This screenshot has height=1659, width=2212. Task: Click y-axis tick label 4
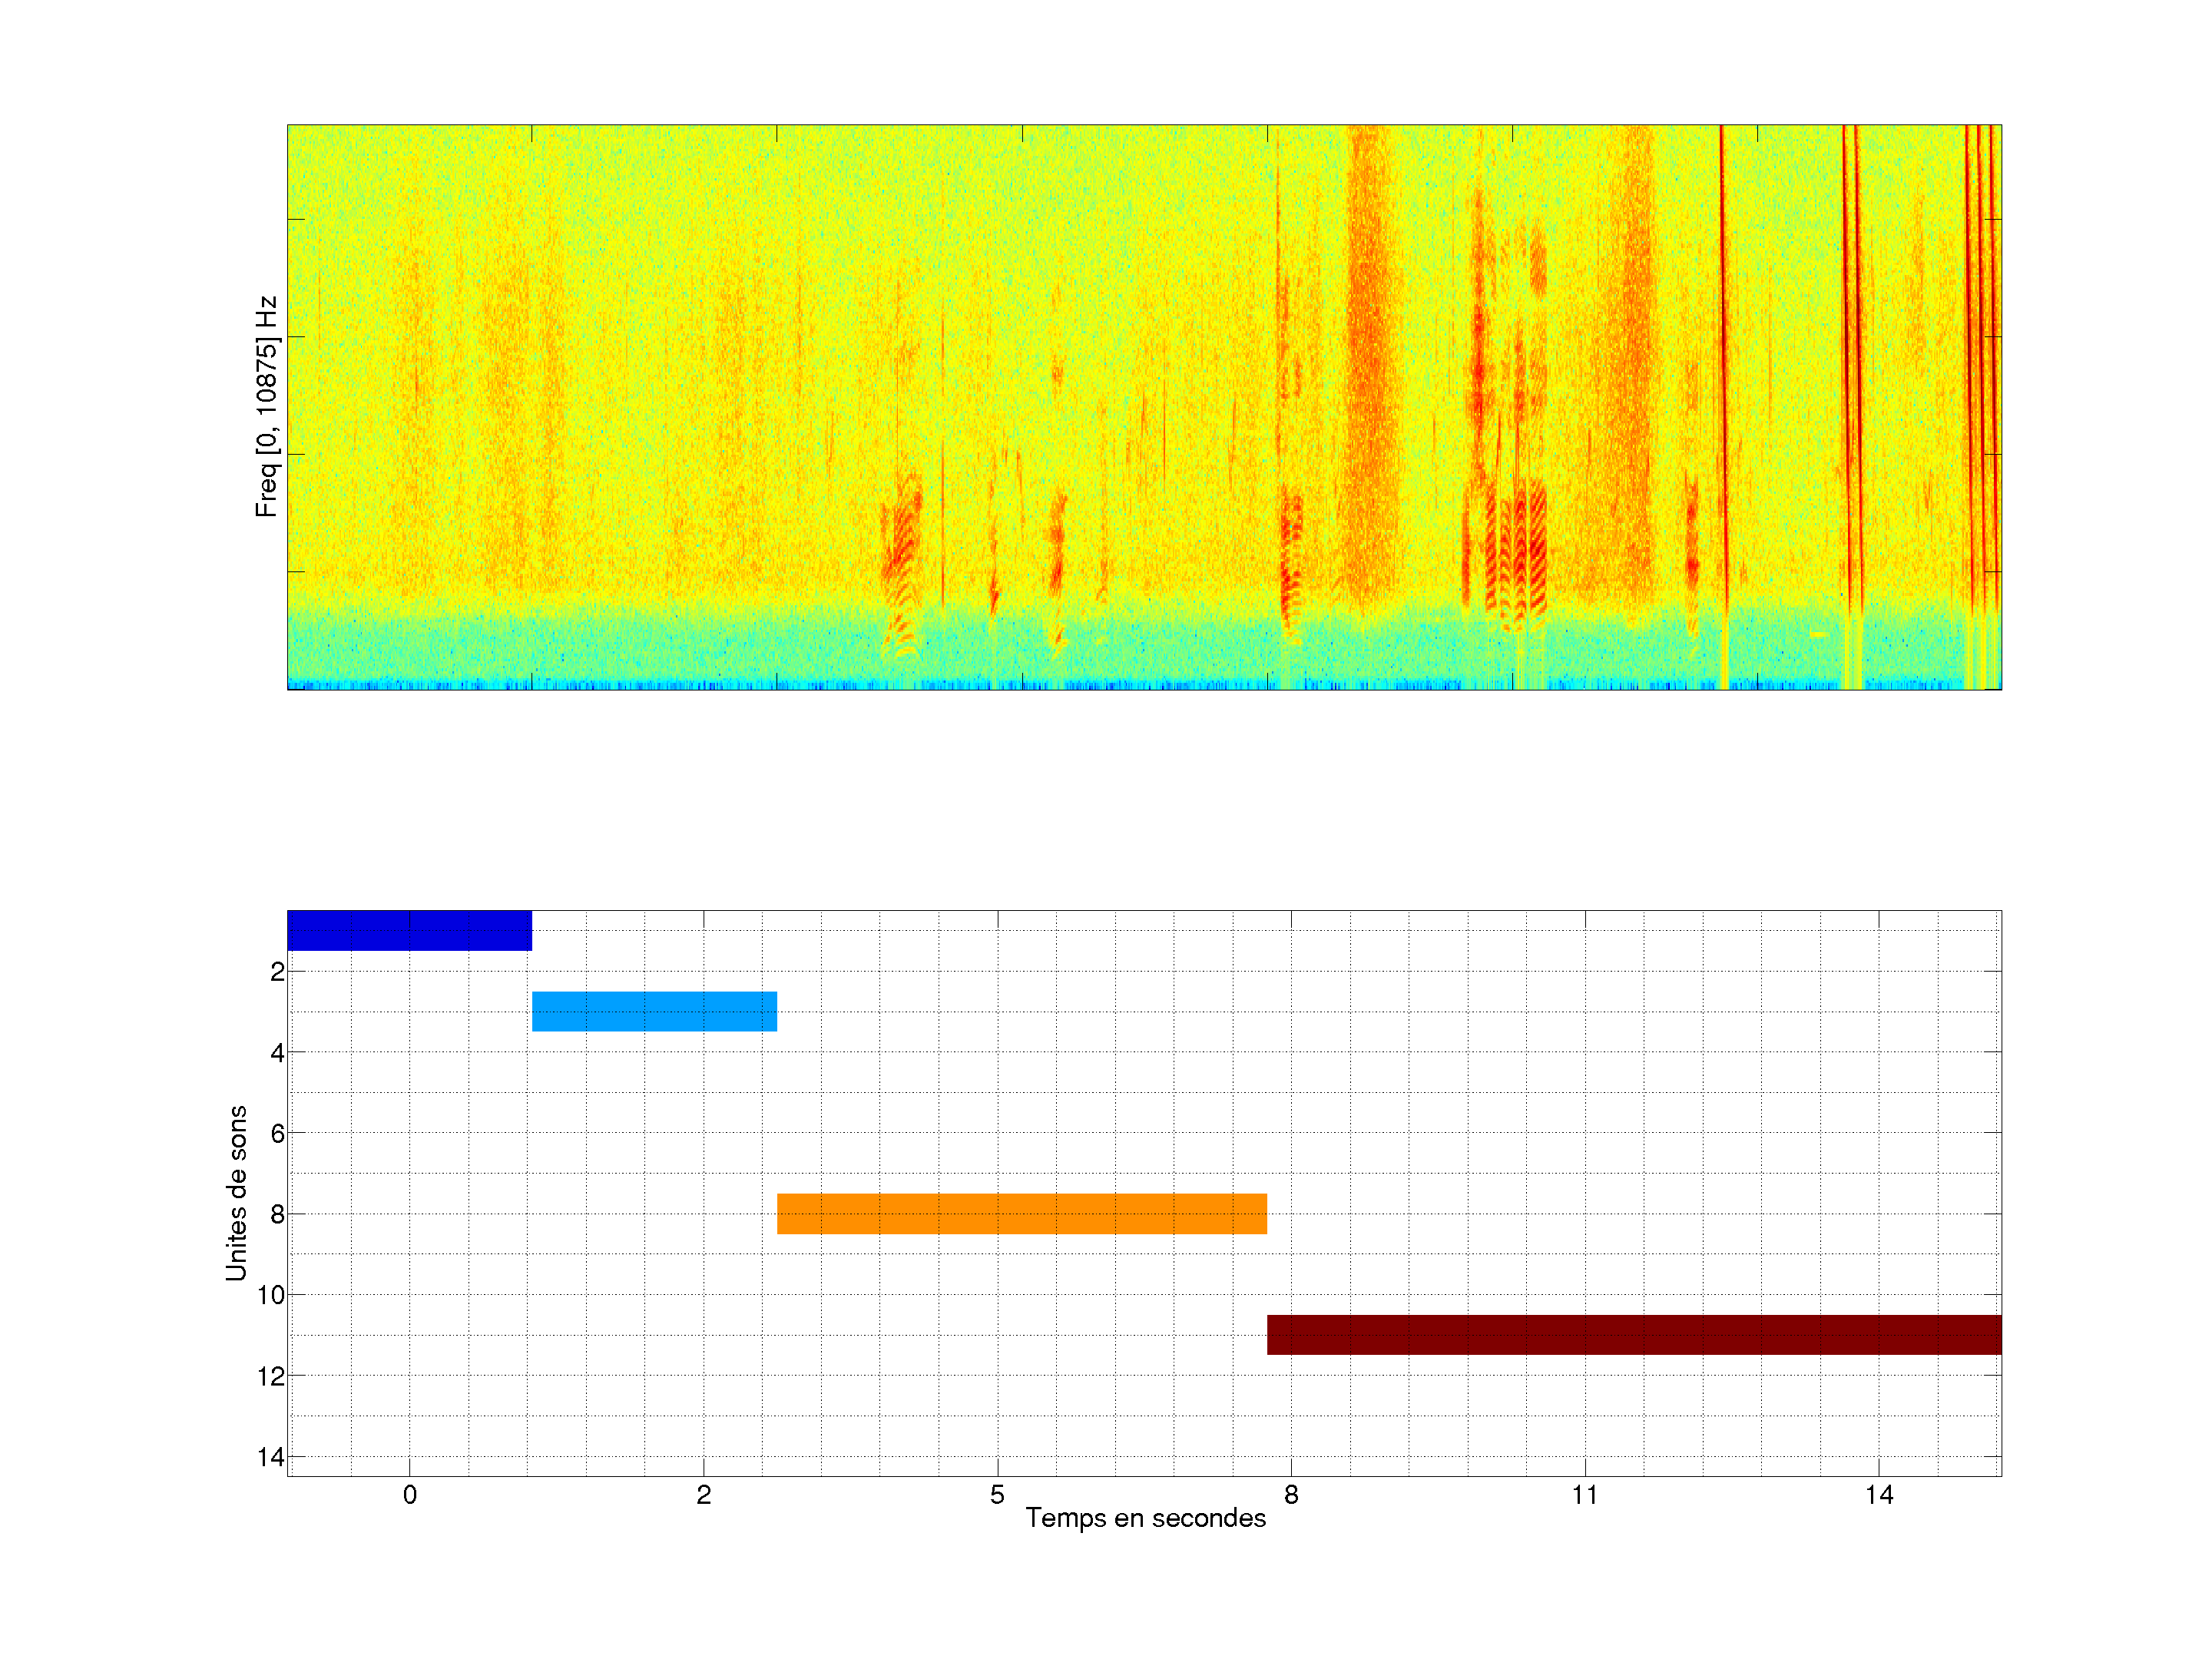click(x=277, y=1052)
